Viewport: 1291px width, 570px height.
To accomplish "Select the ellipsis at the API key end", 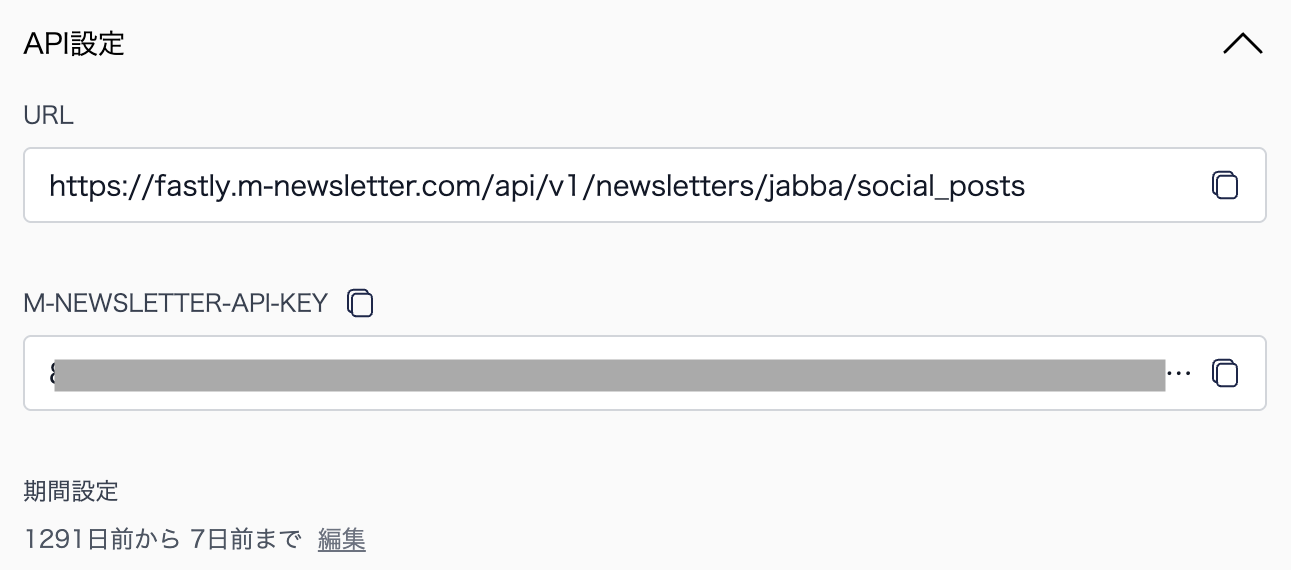I will tap(1180, 375).
